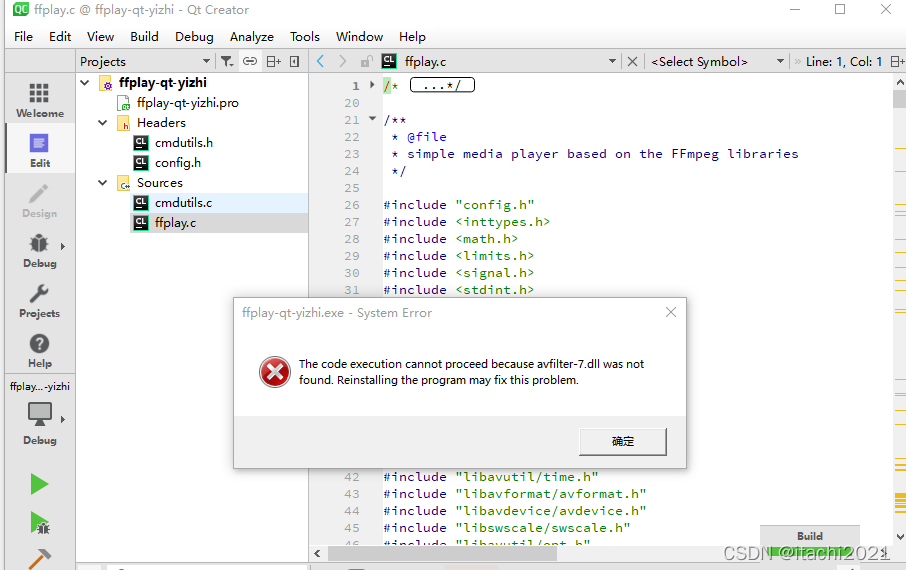Fold the doc comment at line 21
This screenshot has height=570, width=906.
click(x=372, y=119)
